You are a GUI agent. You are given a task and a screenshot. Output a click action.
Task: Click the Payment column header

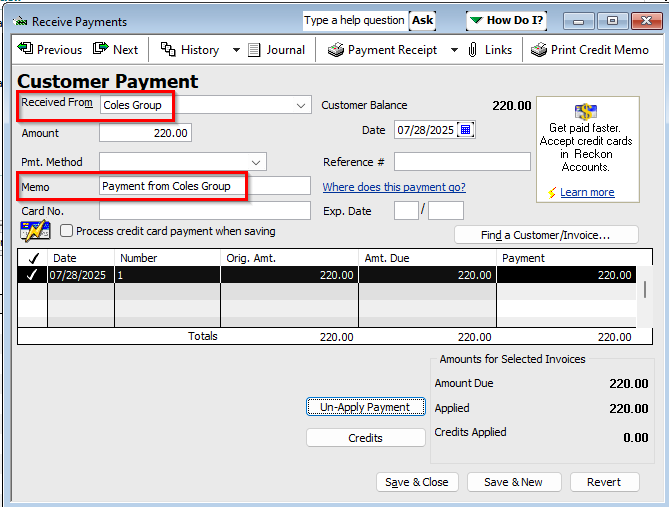(x=574, y=258)
